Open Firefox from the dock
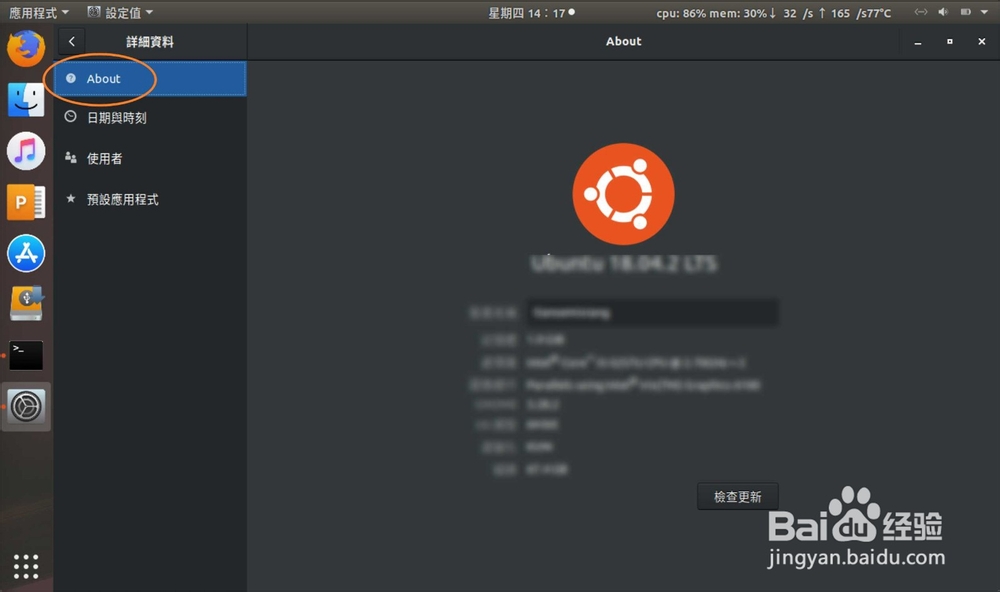Screen dimensions: 1000x592 point(26,48)
